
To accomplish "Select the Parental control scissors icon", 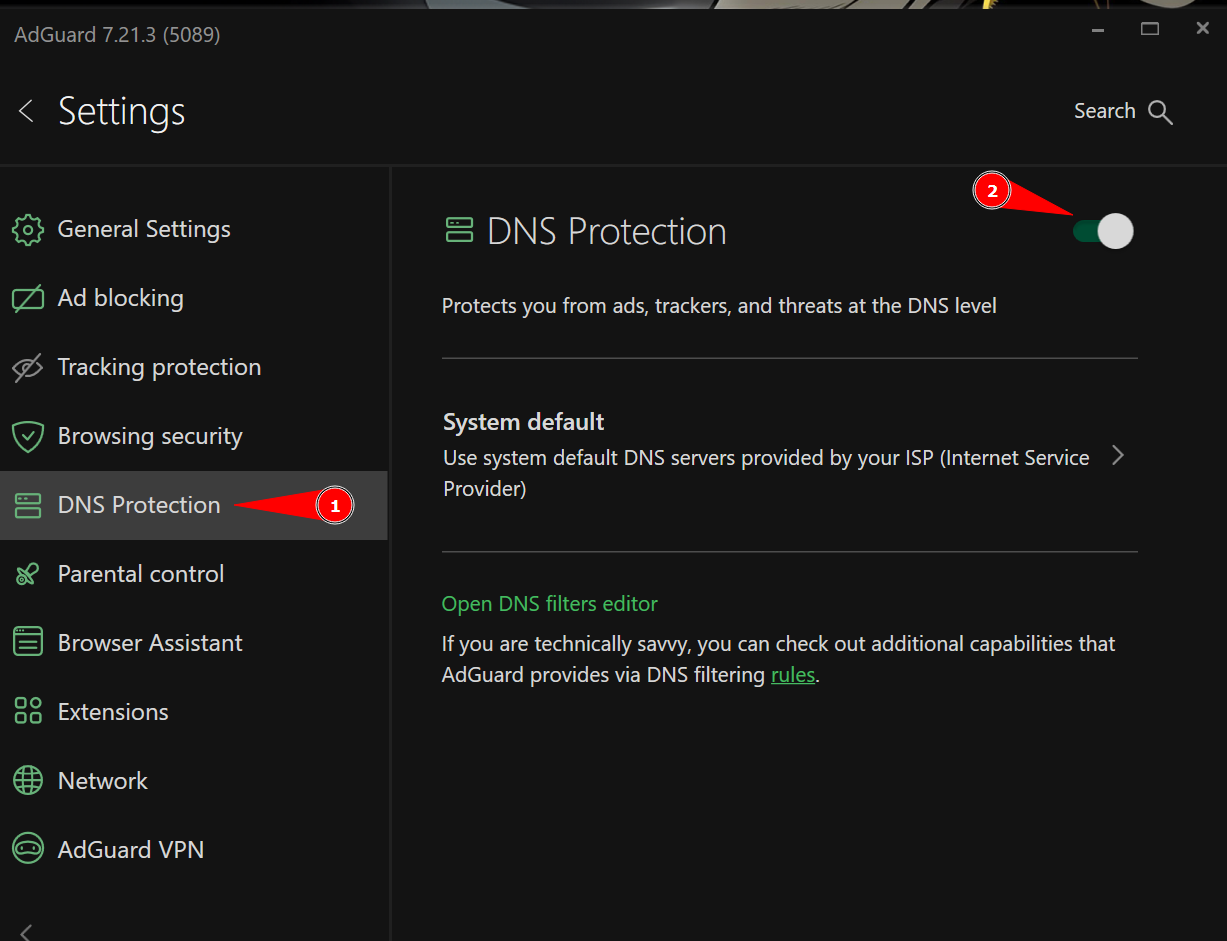I will click(x=27, y=574).
